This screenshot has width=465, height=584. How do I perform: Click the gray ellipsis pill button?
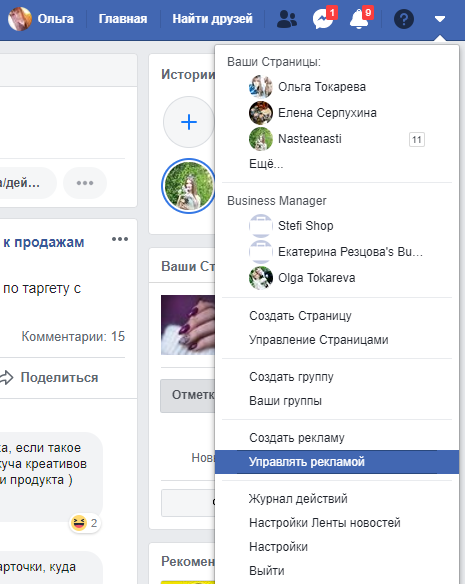85,183
